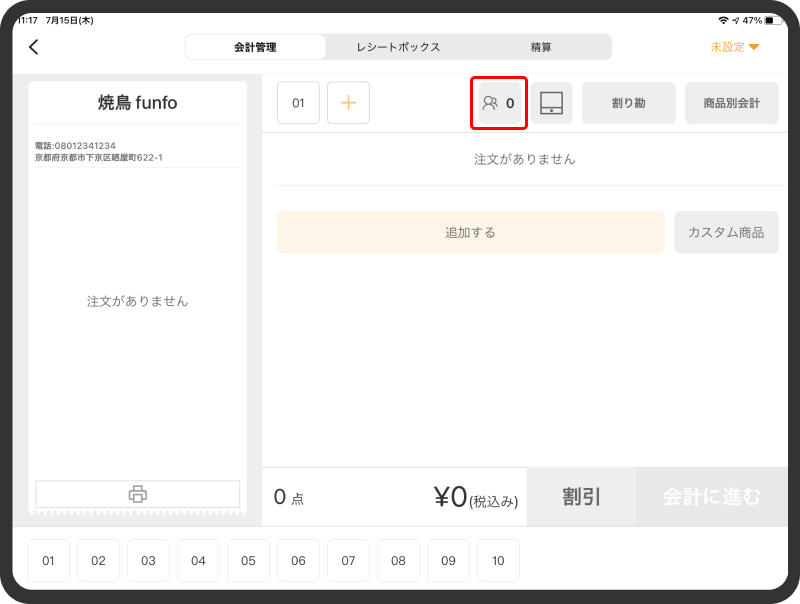The image size is (800, 604).
Task: Check Wi-Fi status icon
Action: pos(723,20)
